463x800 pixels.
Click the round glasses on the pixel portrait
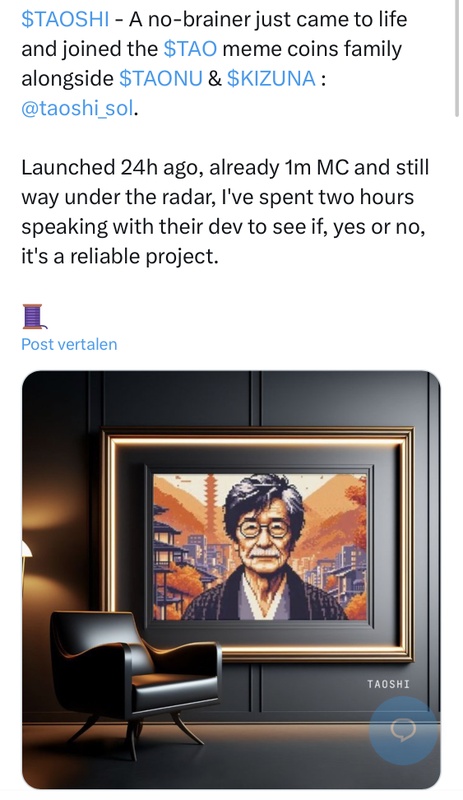click(264, 528)
